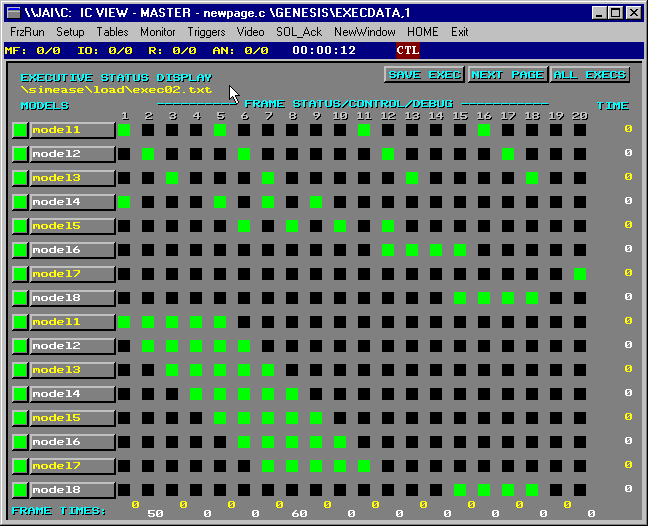
Task: Open the Monitor menu
Action: coord(158,32)
